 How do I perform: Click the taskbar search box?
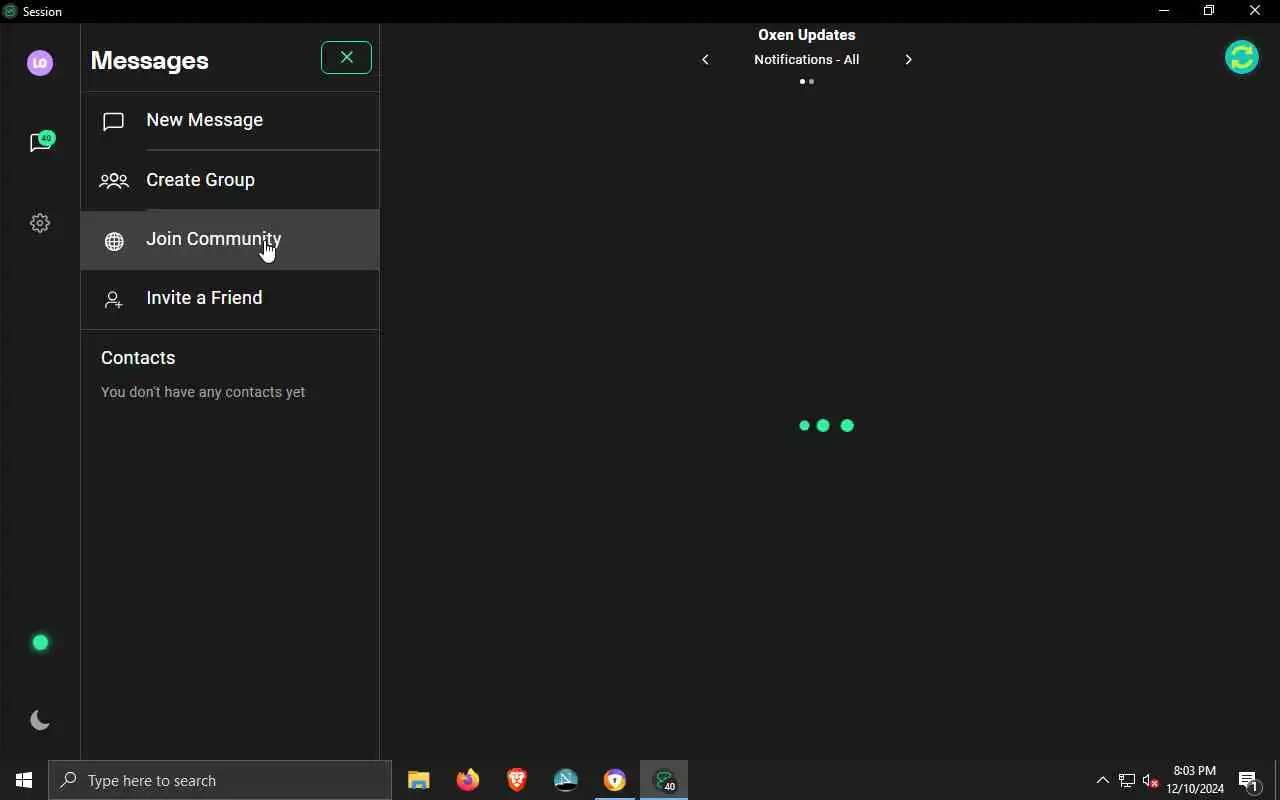pyautogui.click(x=220, y=780)
